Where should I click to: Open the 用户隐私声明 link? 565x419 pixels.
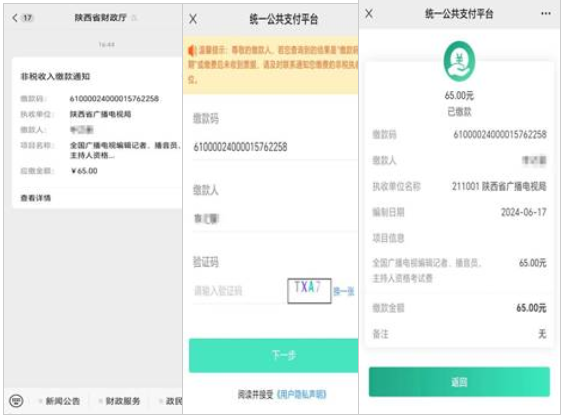302,394
